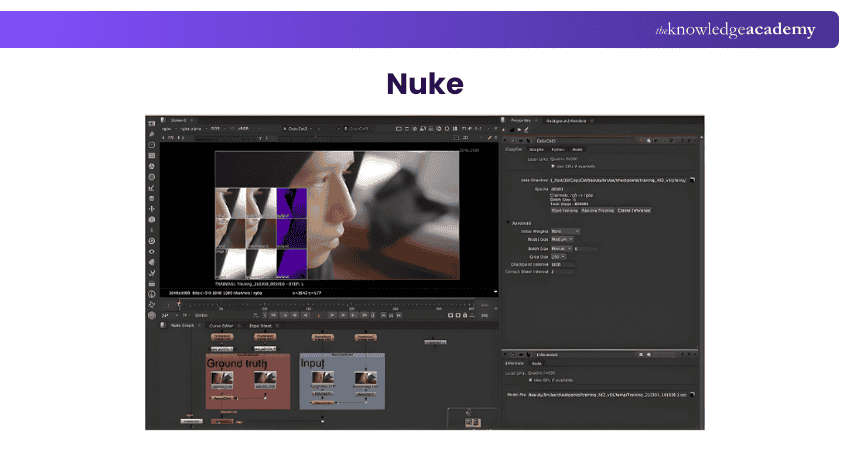The image size is (850, 450).
Task: Click the Batch Size value slider
Action: coord(586,249)
